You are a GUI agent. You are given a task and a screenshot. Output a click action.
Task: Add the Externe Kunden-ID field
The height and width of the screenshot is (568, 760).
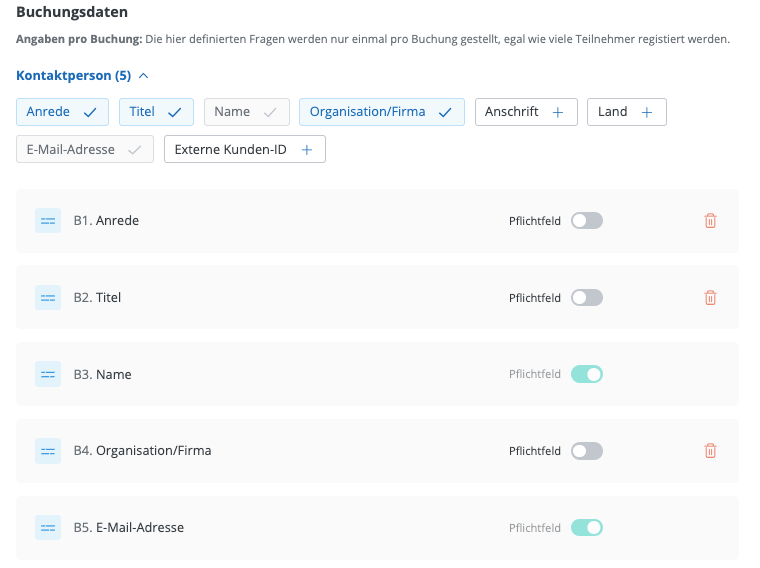[244, 149]
